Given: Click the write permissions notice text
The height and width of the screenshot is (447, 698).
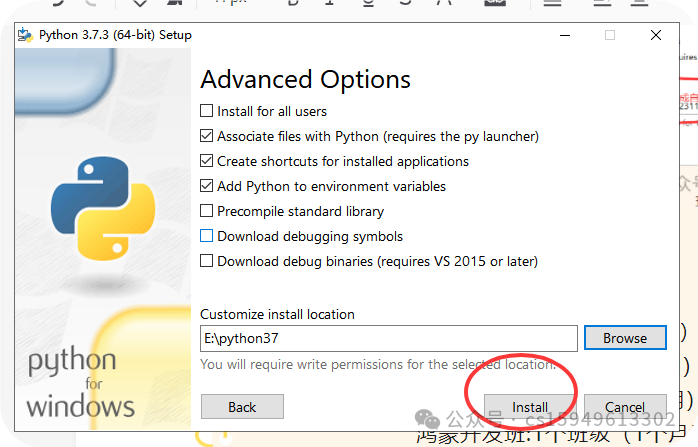Looking at the screenshot, I should (378, 365).
